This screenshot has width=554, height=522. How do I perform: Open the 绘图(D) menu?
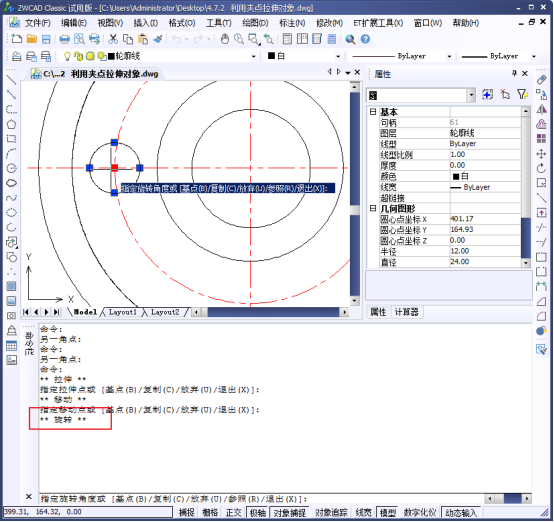pos(255,23)
